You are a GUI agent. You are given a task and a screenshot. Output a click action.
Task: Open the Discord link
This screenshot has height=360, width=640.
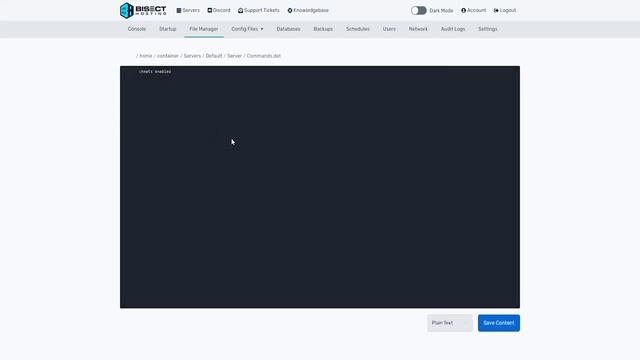tap(219, 10)
